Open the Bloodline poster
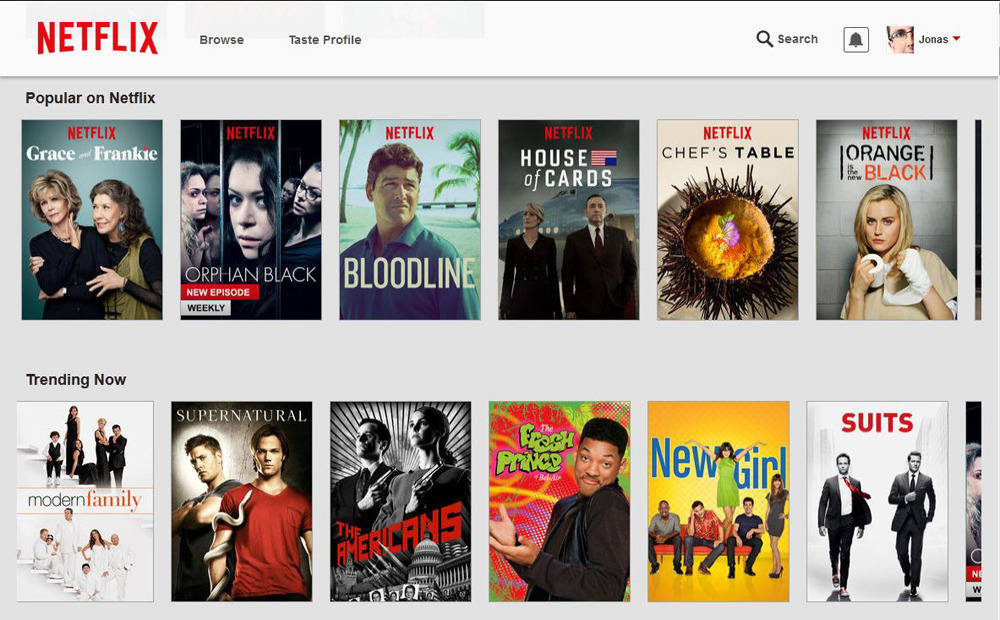Image resolution: width=1000 pixels, height=620 pixels. [410, 219]
